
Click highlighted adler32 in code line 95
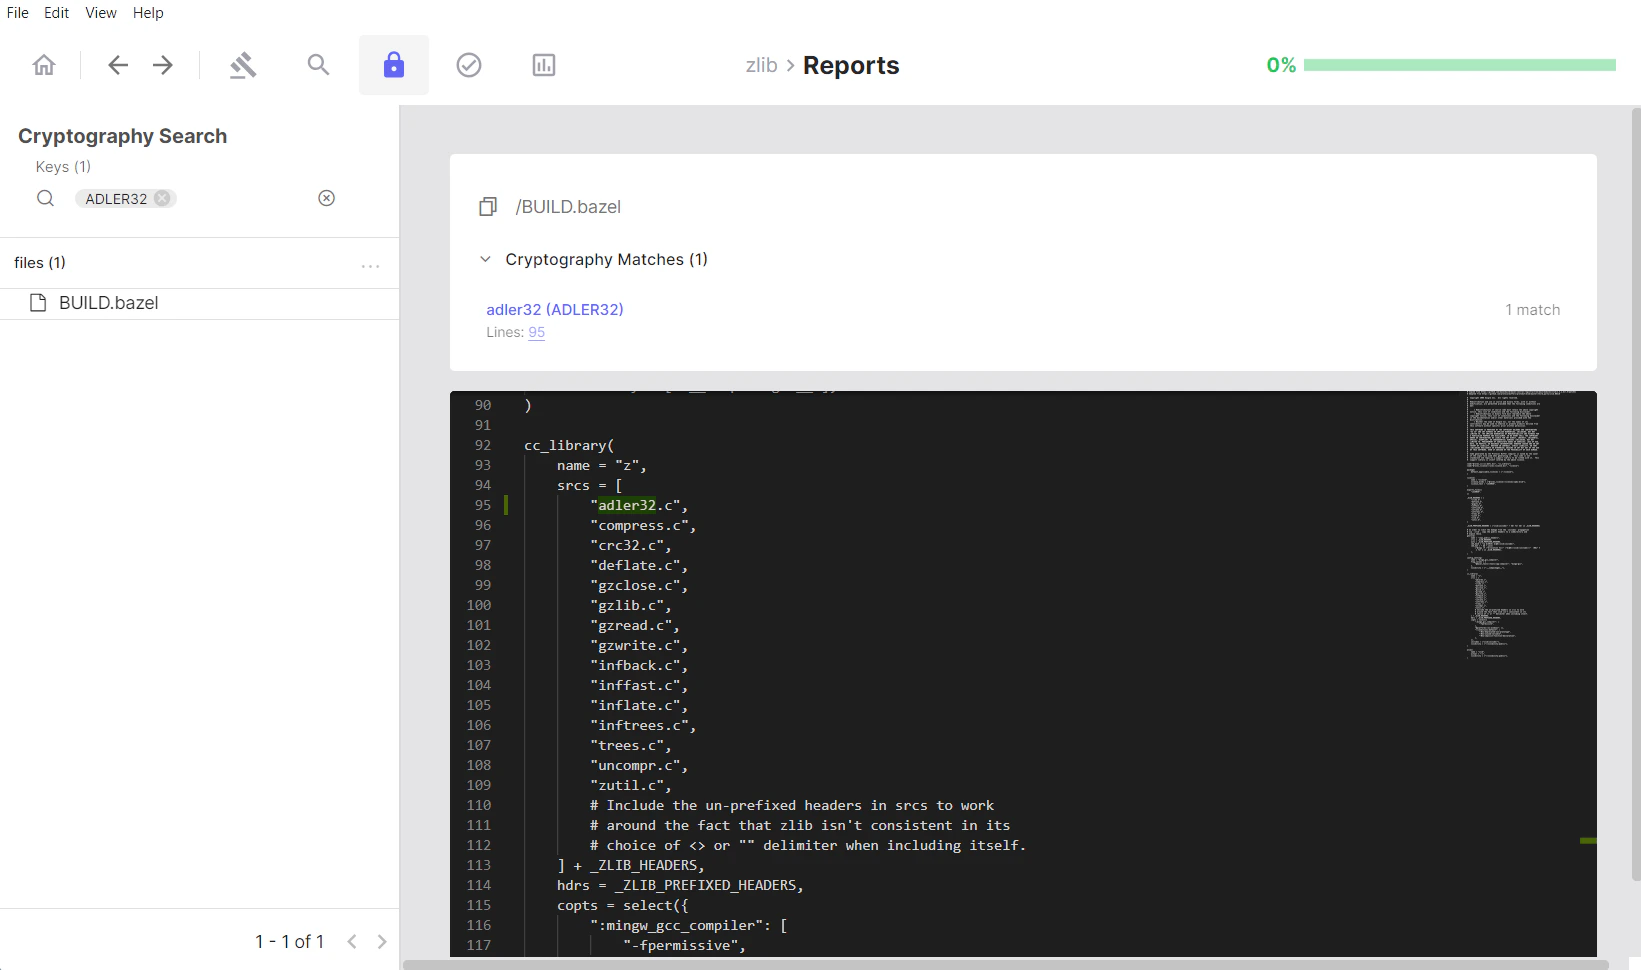627,505
